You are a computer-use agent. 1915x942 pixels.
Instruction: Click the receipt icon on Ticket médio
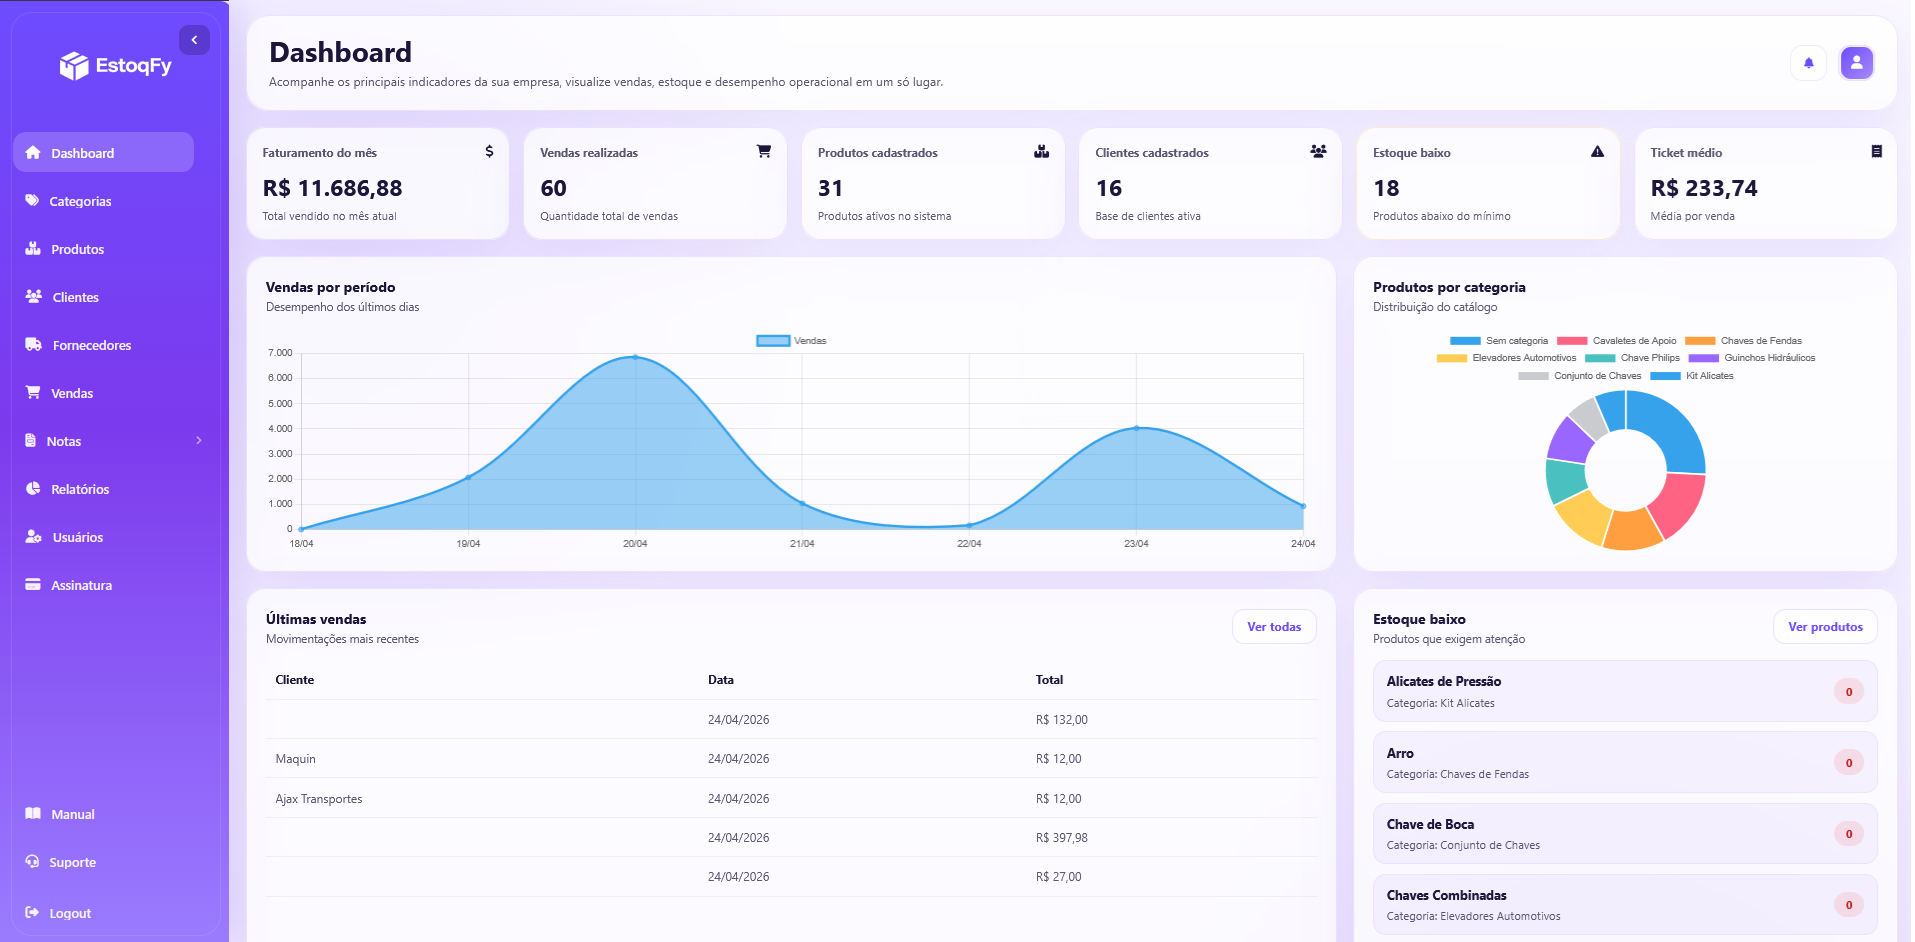1876,151
